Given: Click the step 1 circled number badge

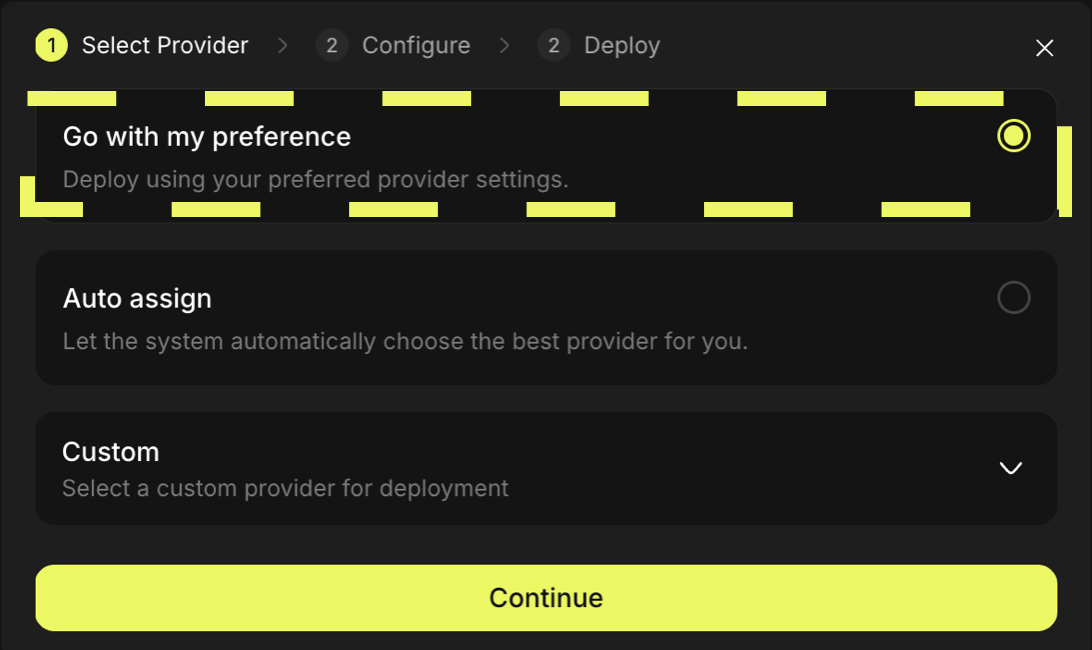Looking at the screenshot, I should [51, 45].
